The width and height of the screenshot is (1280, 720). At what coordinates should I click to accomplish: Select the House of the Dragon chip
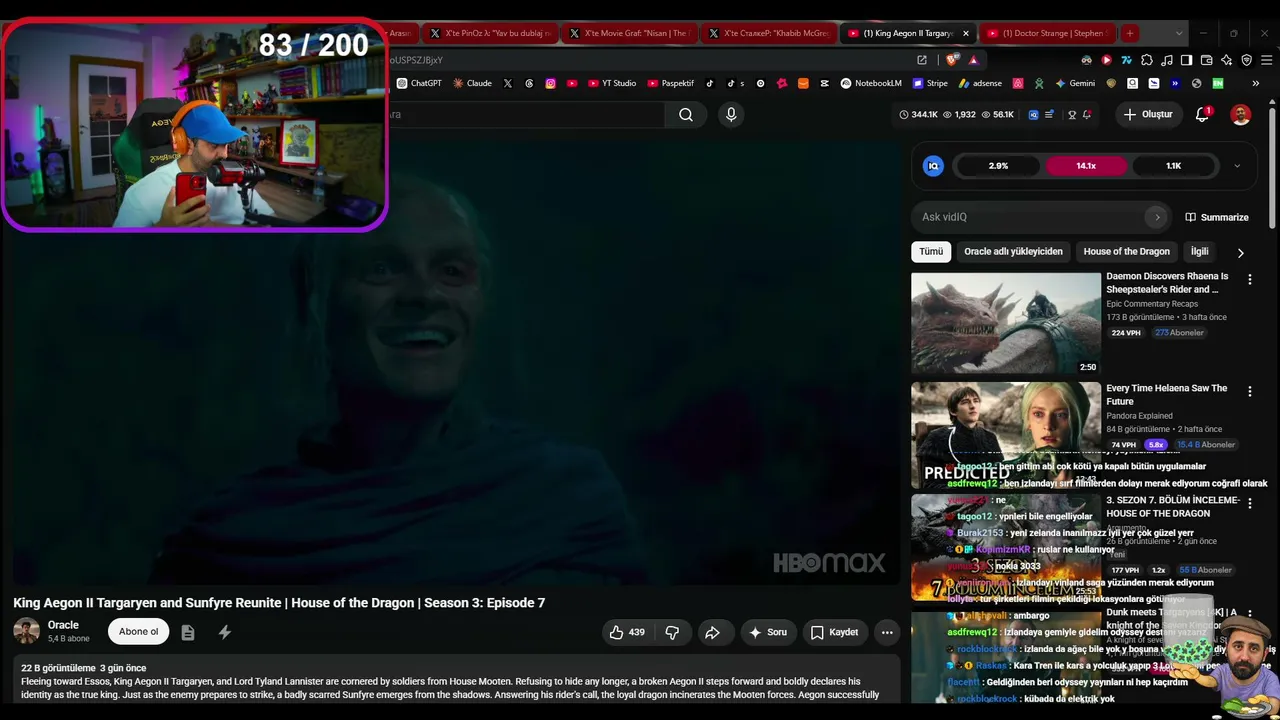(x=1126, y=252)
